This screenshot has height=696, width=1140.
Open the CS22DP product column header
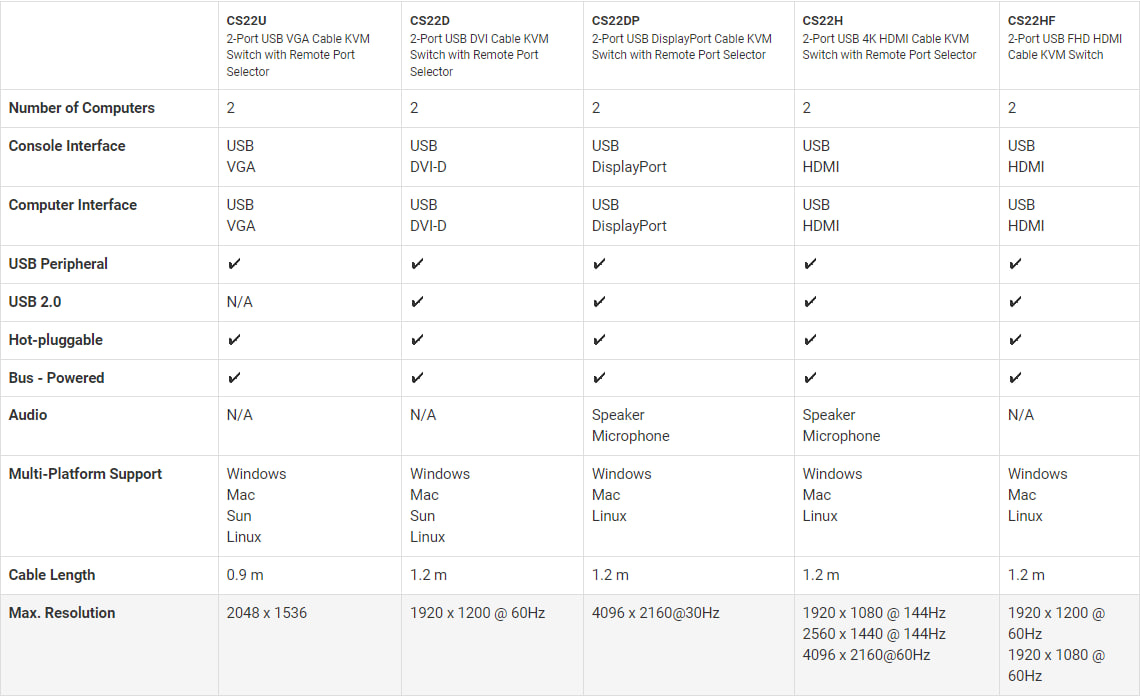click(x=615, y=20)
